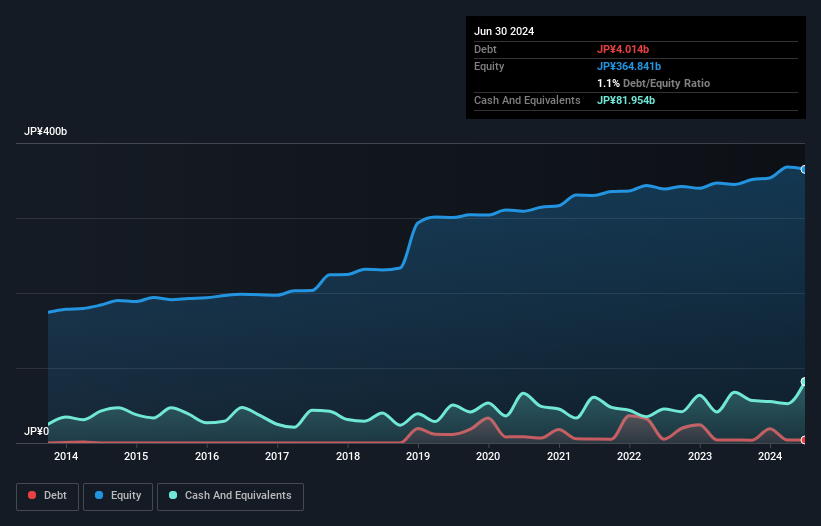Image resolution: width=821 pixels, height=526 pixels.
Task: Click the JP¥400b y-axis label
Action: [x=46, y=132]
